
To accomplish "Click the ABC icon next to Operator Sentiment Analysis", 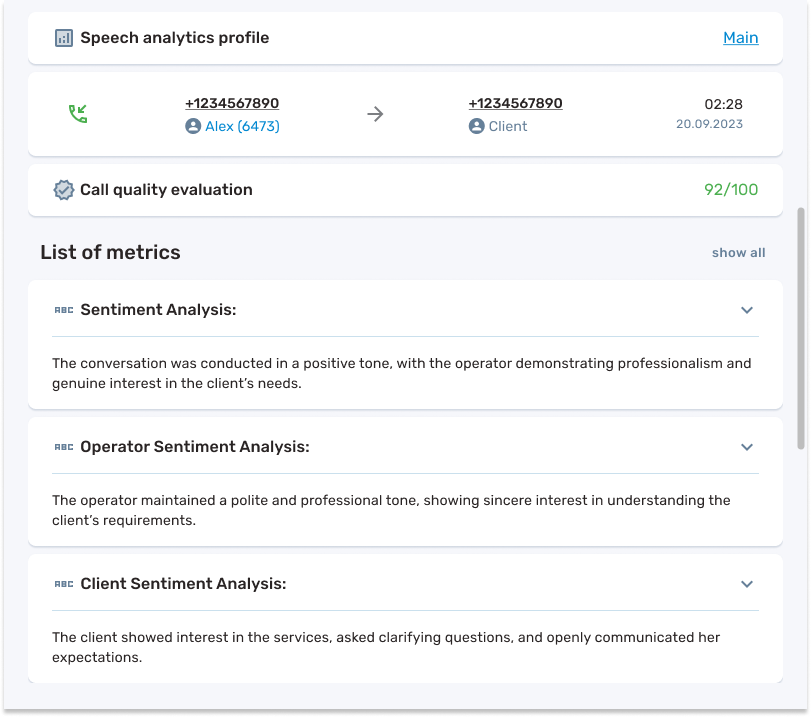I will (x=64, y=447).
